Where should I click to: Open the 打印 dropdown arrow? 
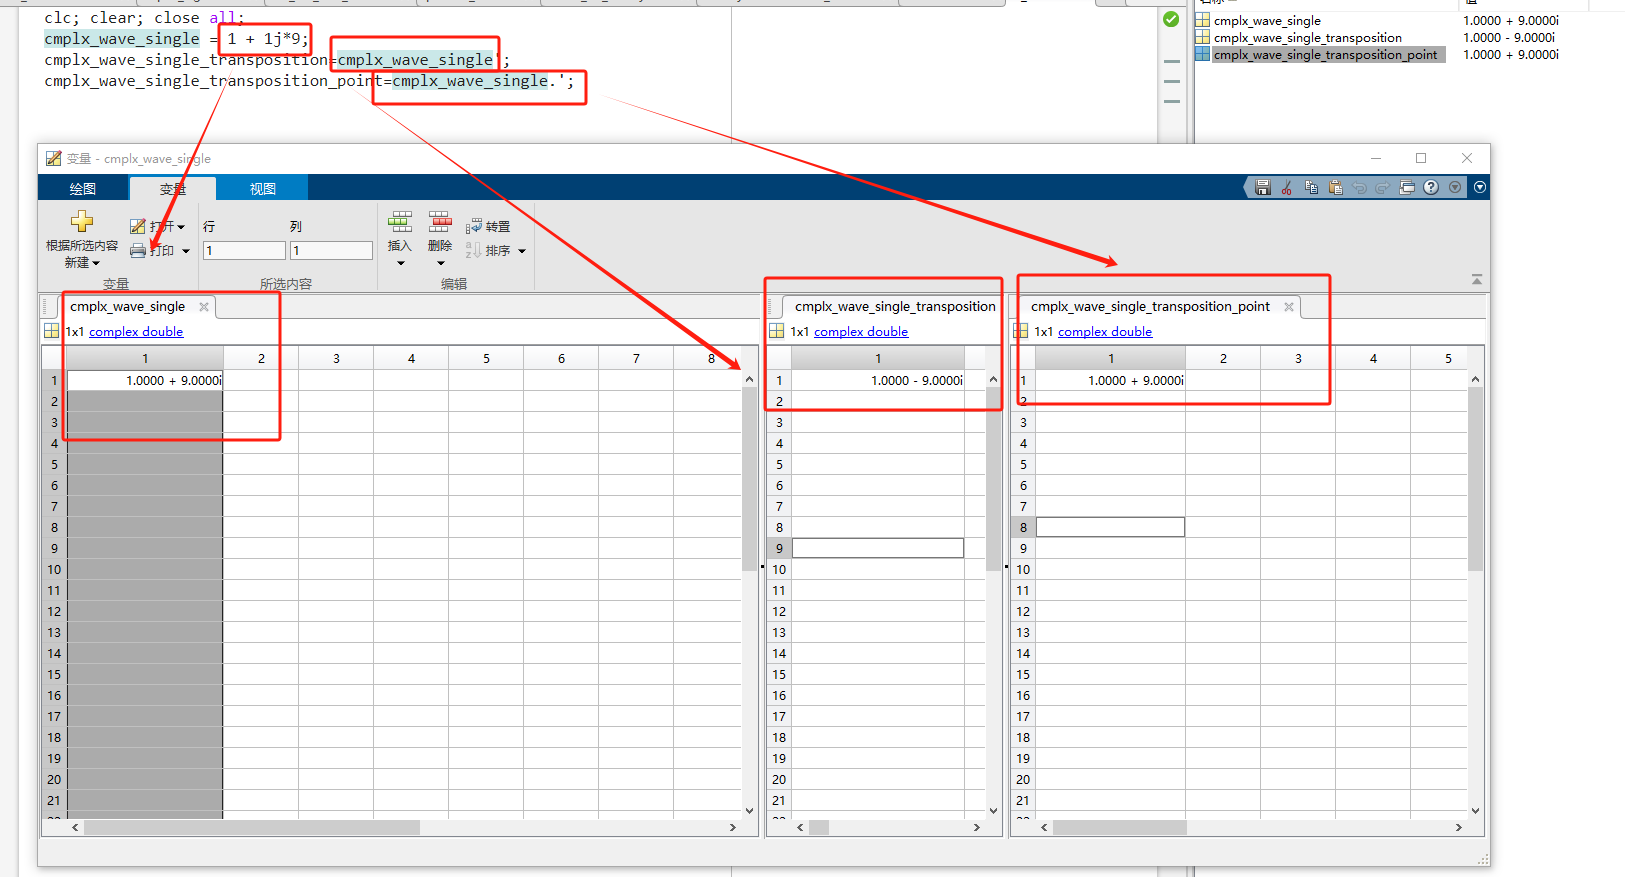click(186, 251)
